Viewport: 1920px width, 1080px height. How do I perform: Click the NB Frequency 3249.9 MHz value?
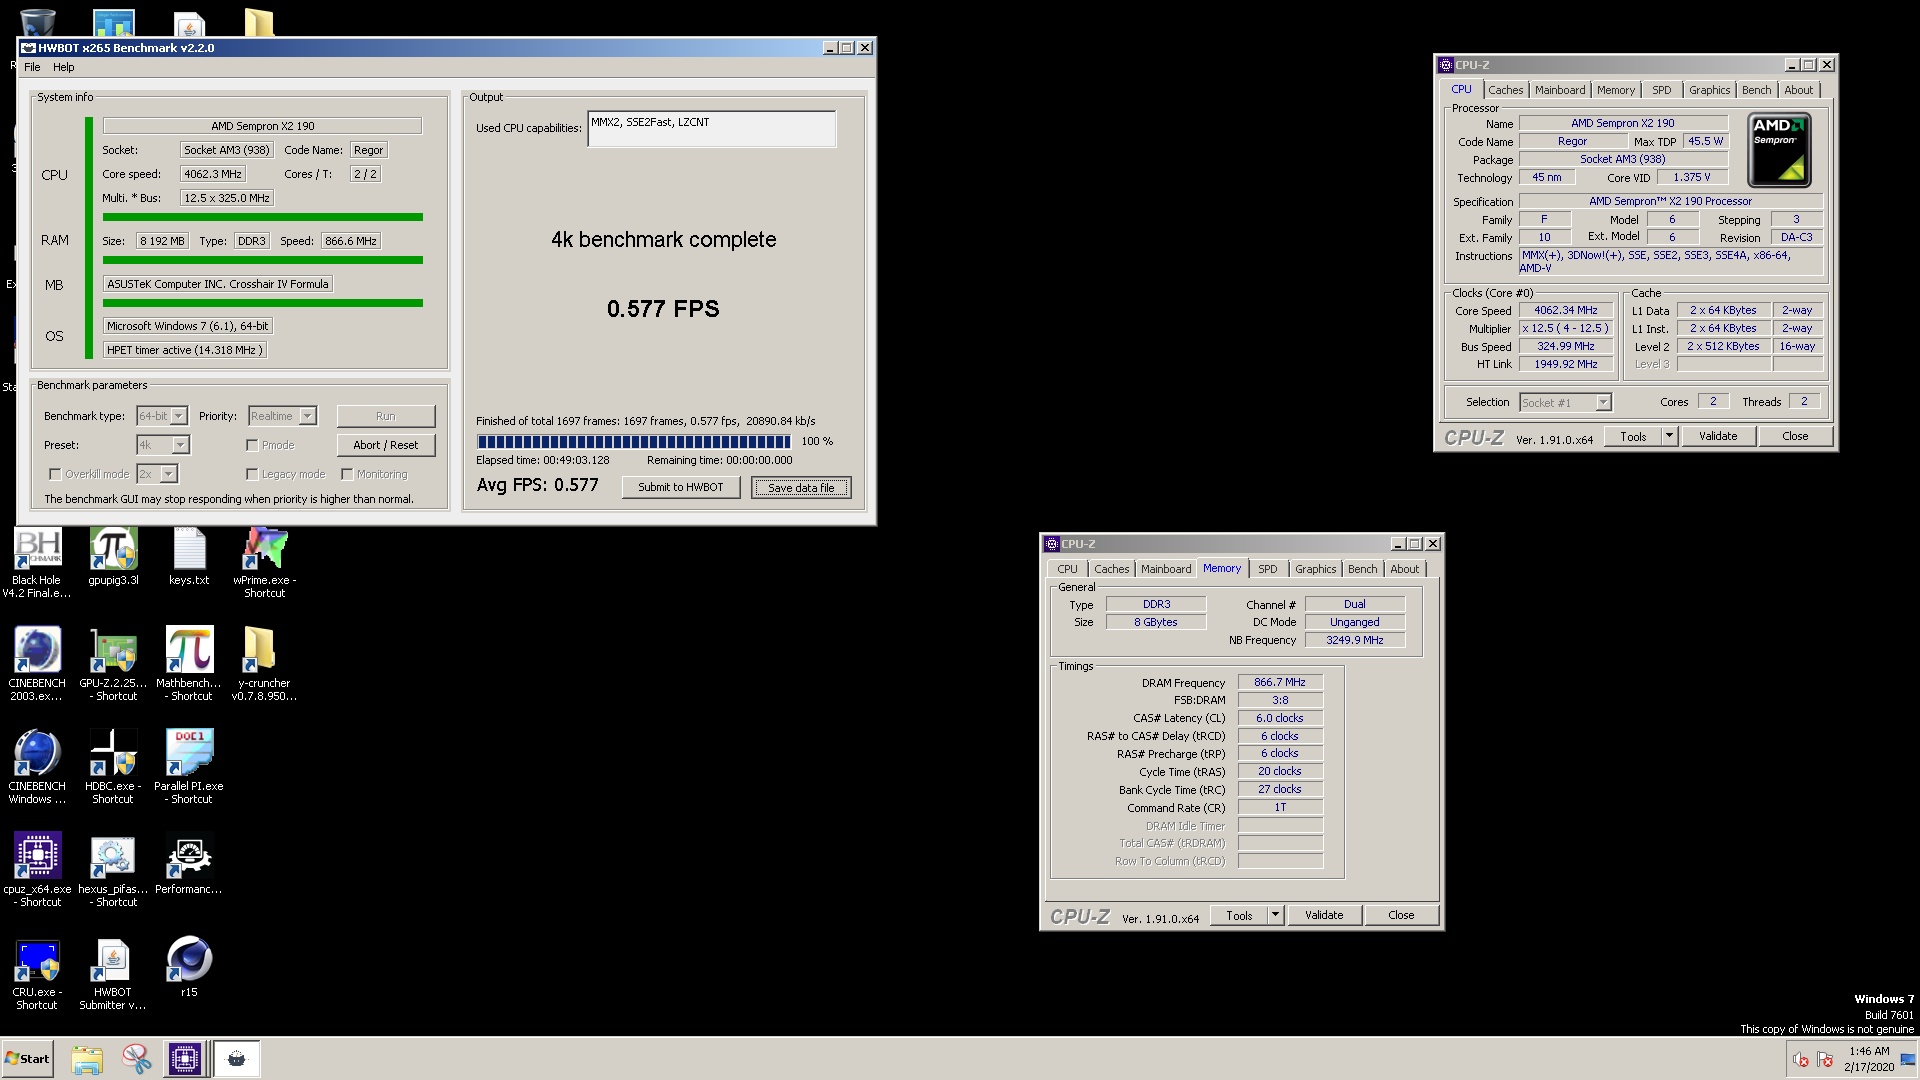click(x=1355, y=640)
